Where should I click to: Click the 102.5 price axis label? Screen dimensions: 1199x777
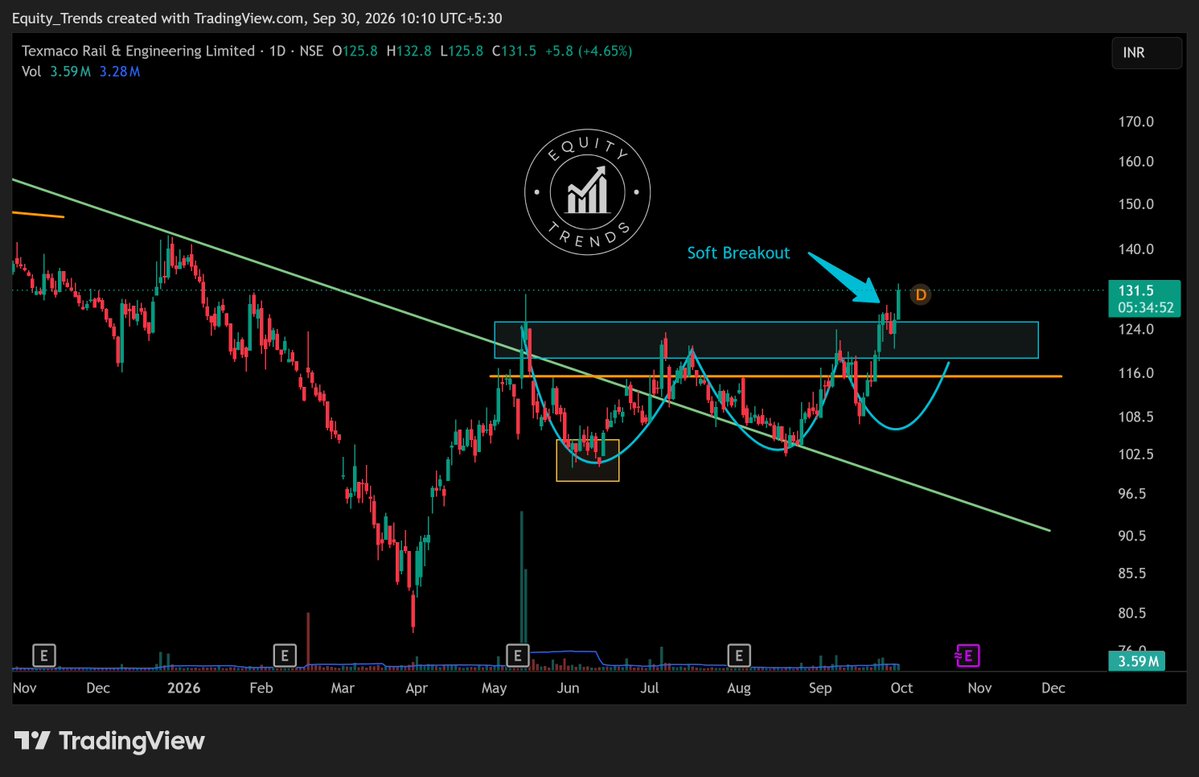coord(1136,454)
